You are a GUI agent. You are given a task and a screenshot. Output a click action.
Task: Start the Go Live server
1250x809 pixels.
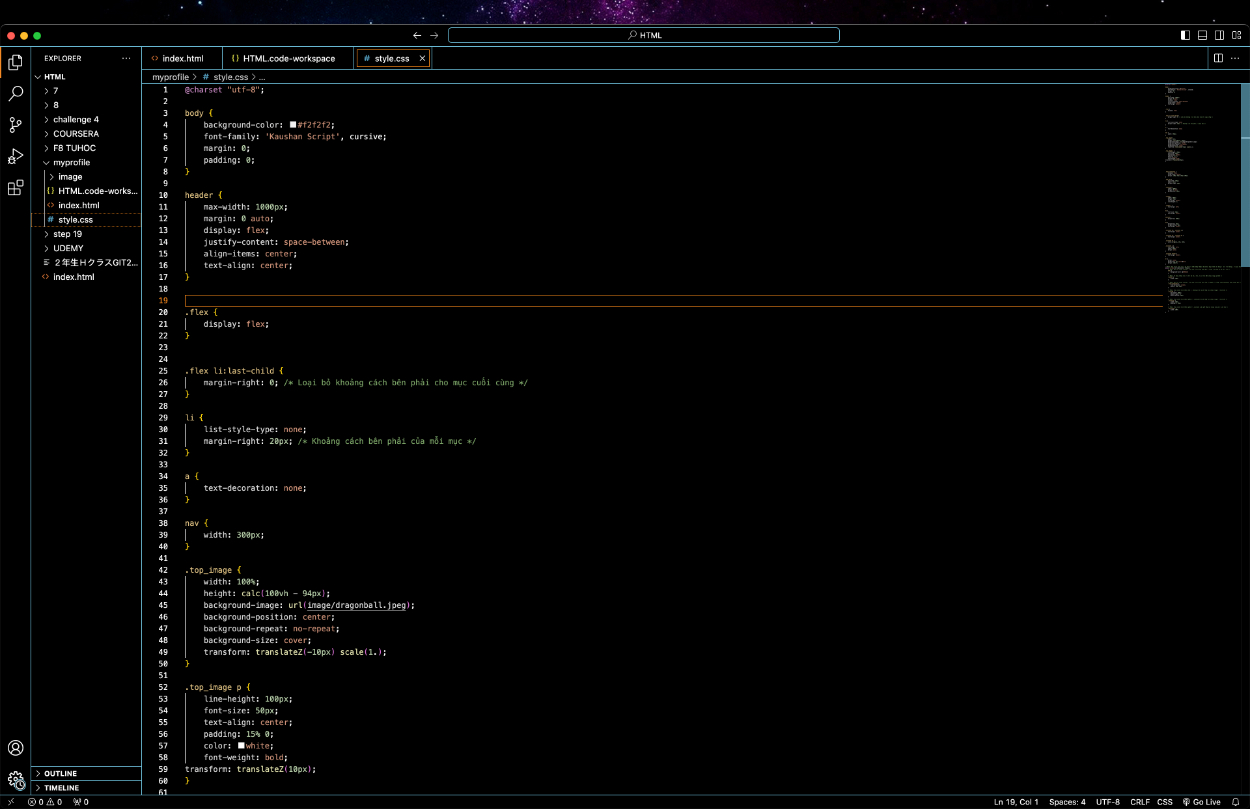[1201, 802]
